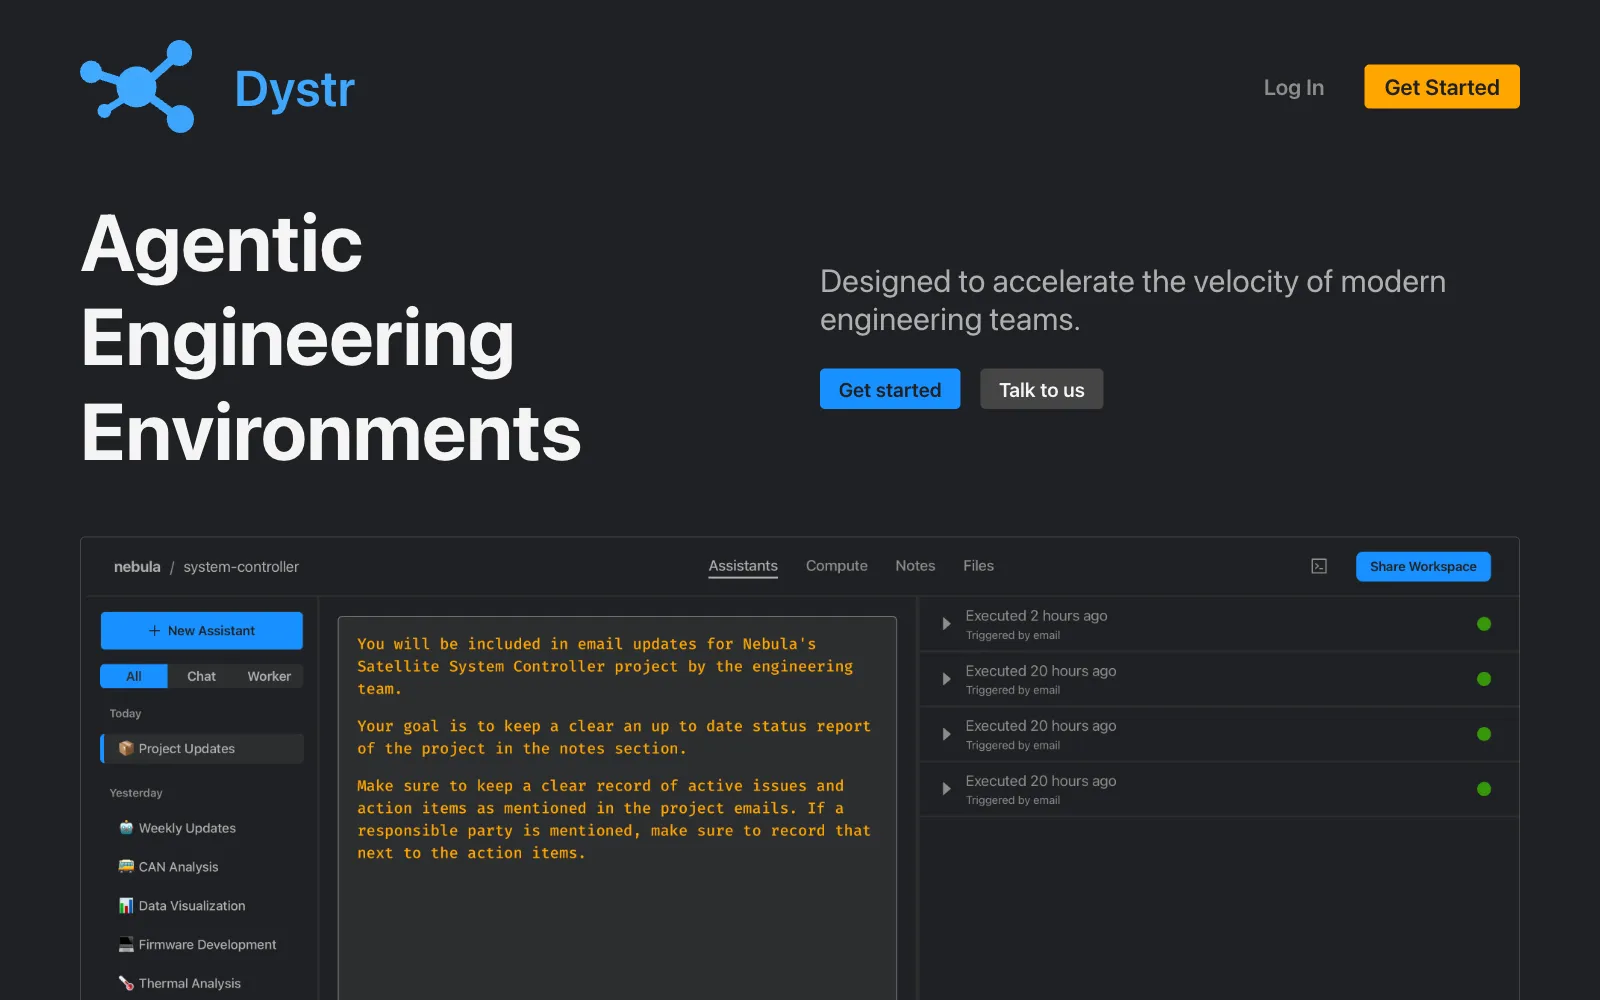Open the Notes tab
The image size is (1600, 1000).
pyautogui.click(x=915, y=566)
